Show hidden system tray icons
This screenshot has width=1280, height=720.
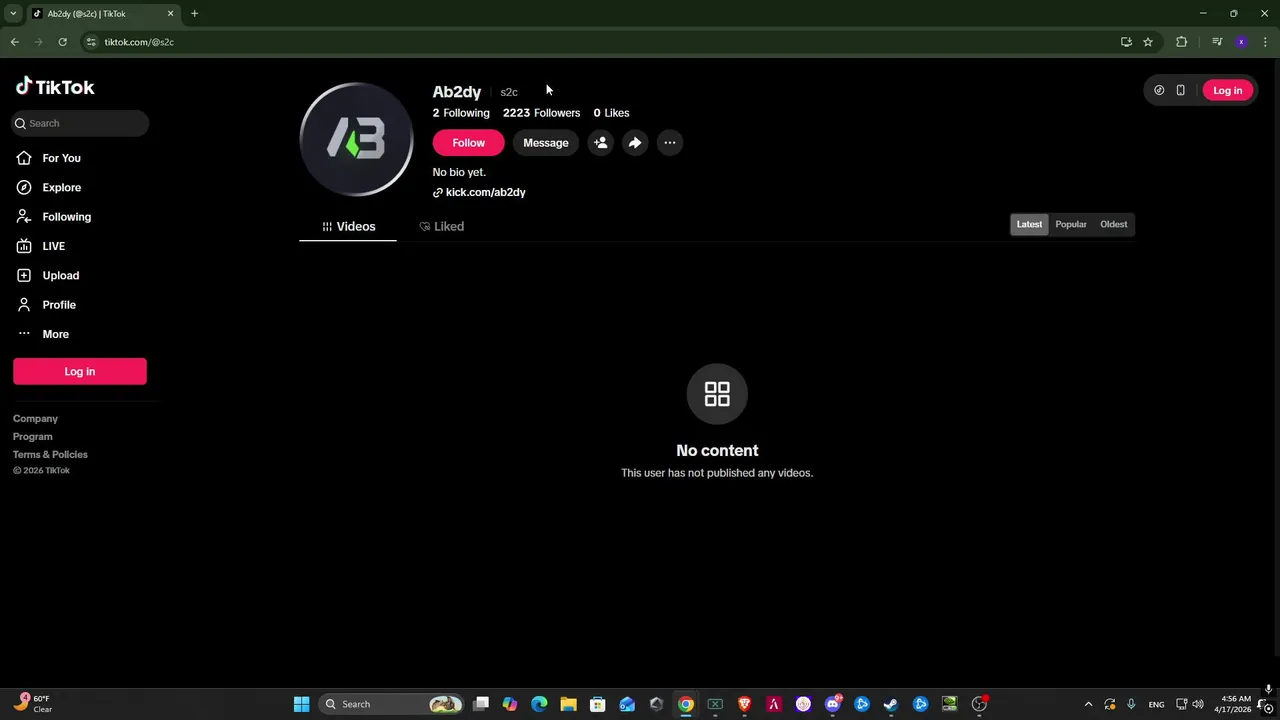(x=1088, y=704)
